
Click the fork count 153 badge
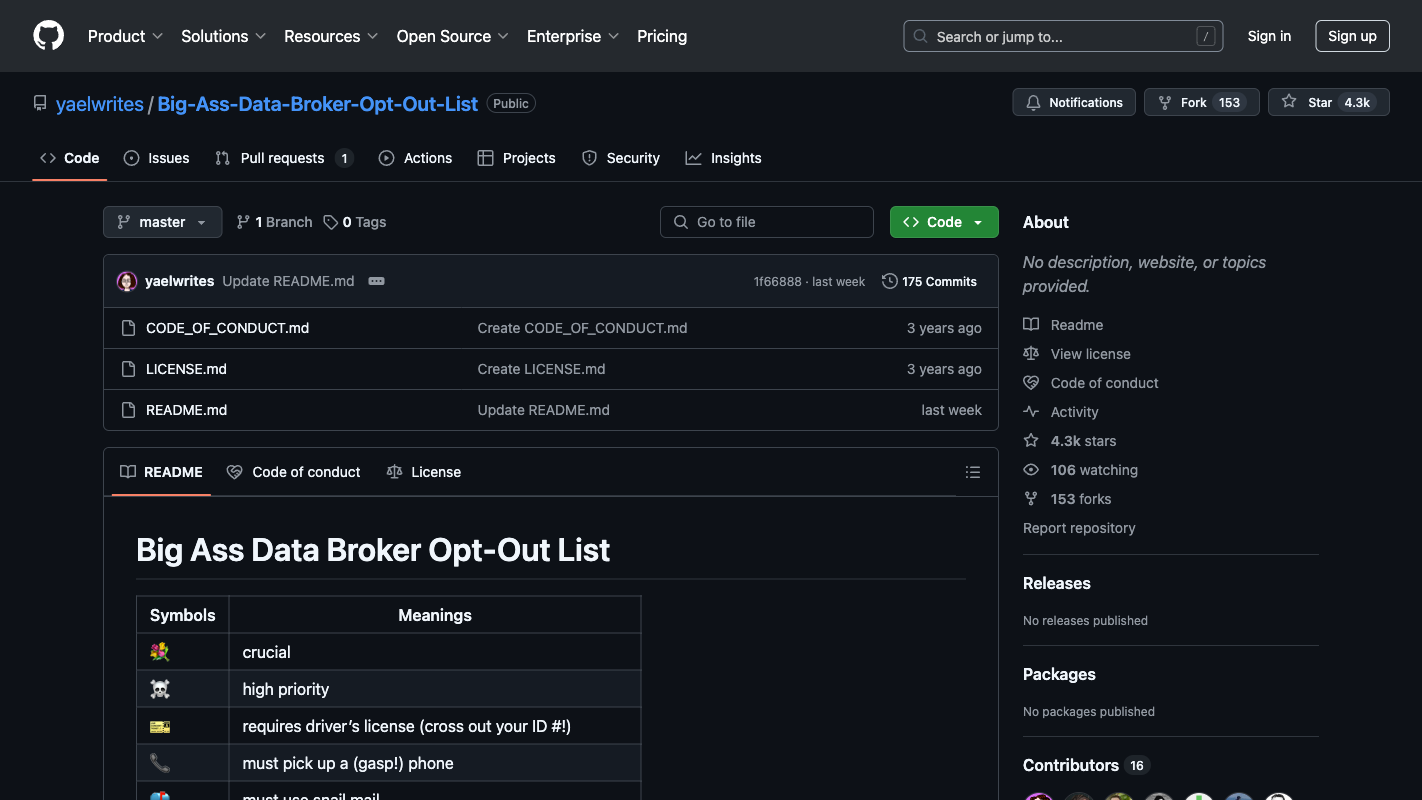click(x=1229, y=102)
